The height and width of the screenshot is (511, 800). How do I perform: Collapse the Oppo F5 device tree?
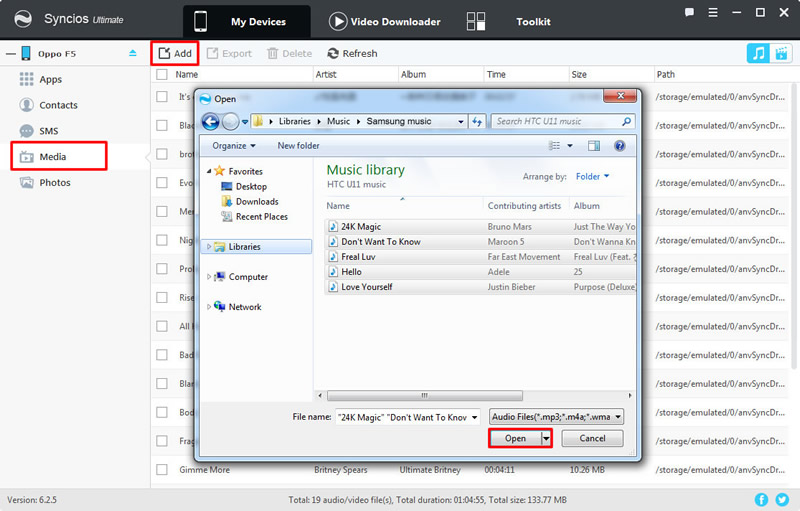11,53
